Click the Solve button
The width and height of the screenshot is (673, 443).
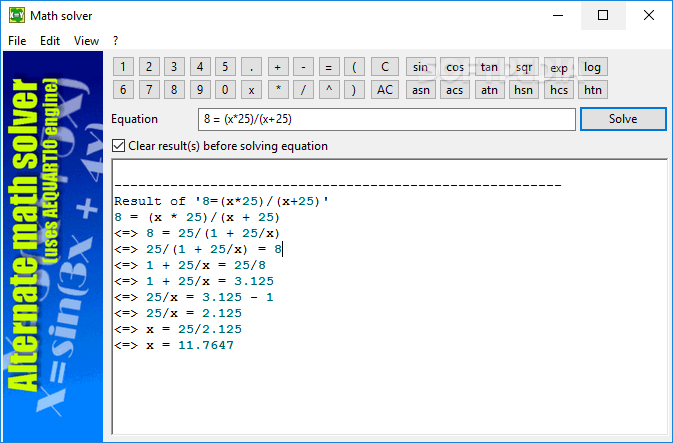(623, 119)
